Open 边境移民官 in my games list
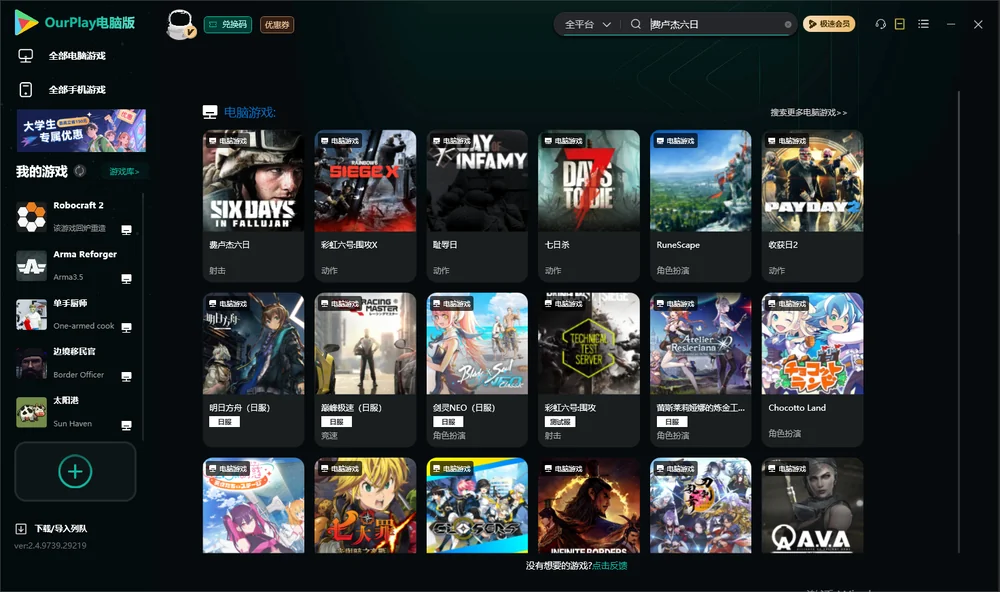The width and height of the screenshot is (1000, 592). pyautogui.click(x=74, y=363)
